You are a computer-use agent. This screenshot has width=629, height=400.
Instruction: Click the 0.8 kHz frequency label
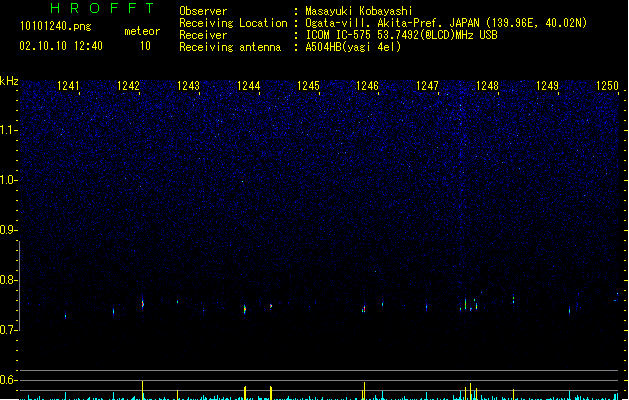[8, 280]
